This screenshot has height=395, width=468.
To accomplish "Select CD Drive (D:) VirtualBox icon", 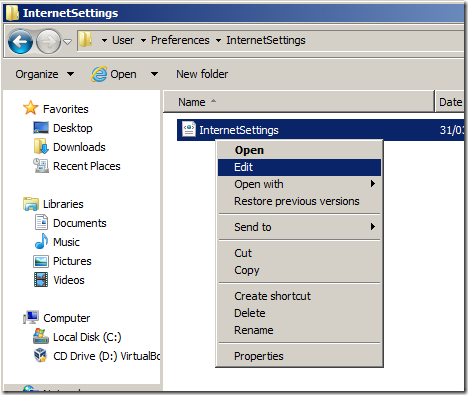I will 41,356.
